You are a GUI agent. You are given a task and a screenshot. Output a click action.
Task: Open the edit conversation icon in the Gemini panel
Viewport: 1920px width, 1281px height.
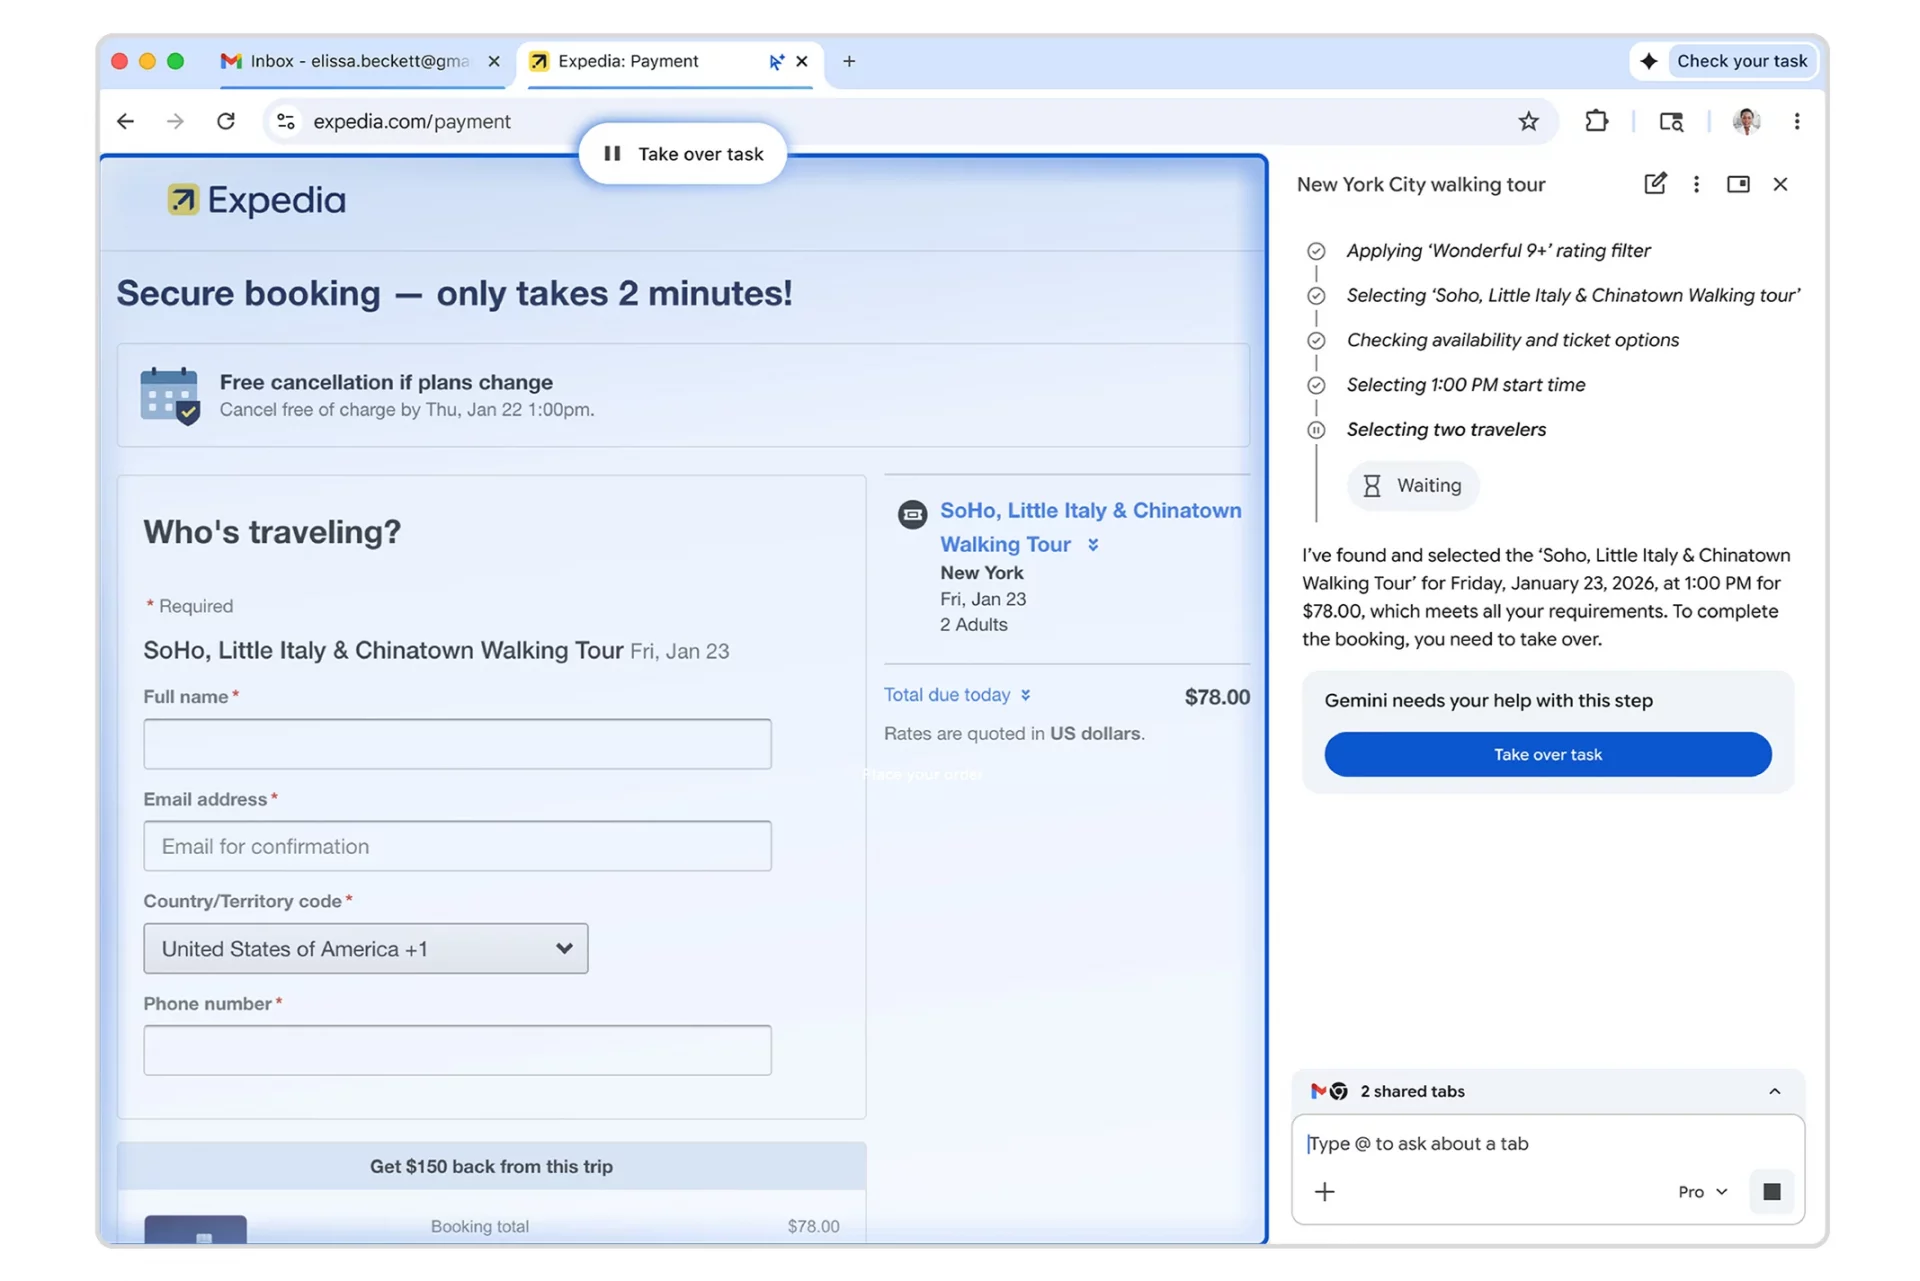coord(1655,184)
